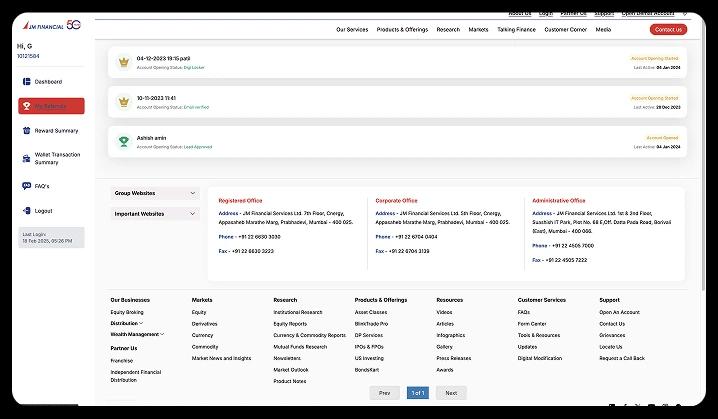Open the Customer Corner menu
This screenshot has height=419, width=718.
point(566,29)
